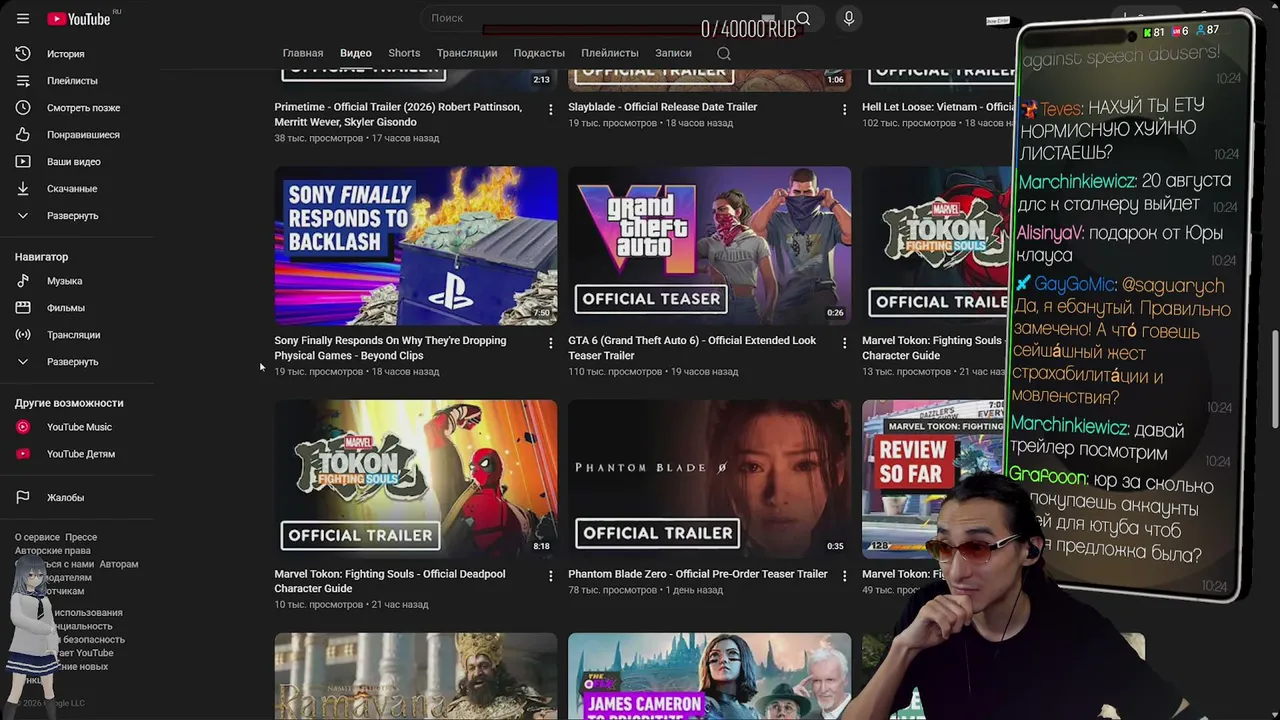Play the Sony Responds to Backlash thumbnail

416,246
